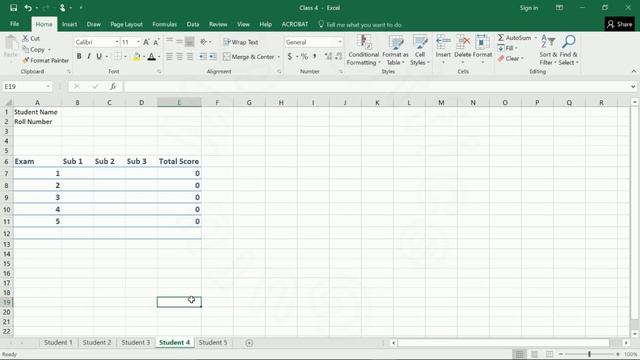Open the General number format dropdown
This screenshot has height=360, width=640.
tap(340, 42)
